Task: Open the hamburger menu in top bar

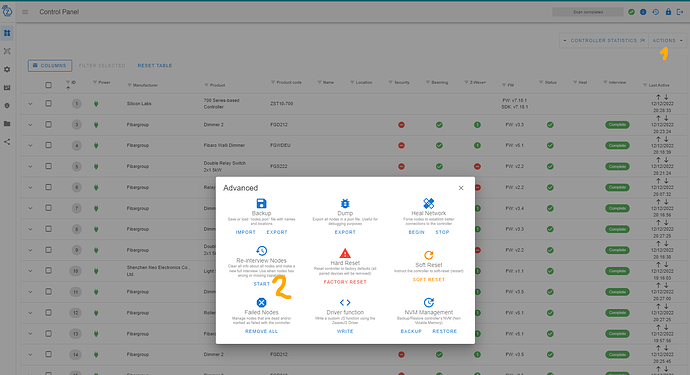Action: click(x=25, y=12)
